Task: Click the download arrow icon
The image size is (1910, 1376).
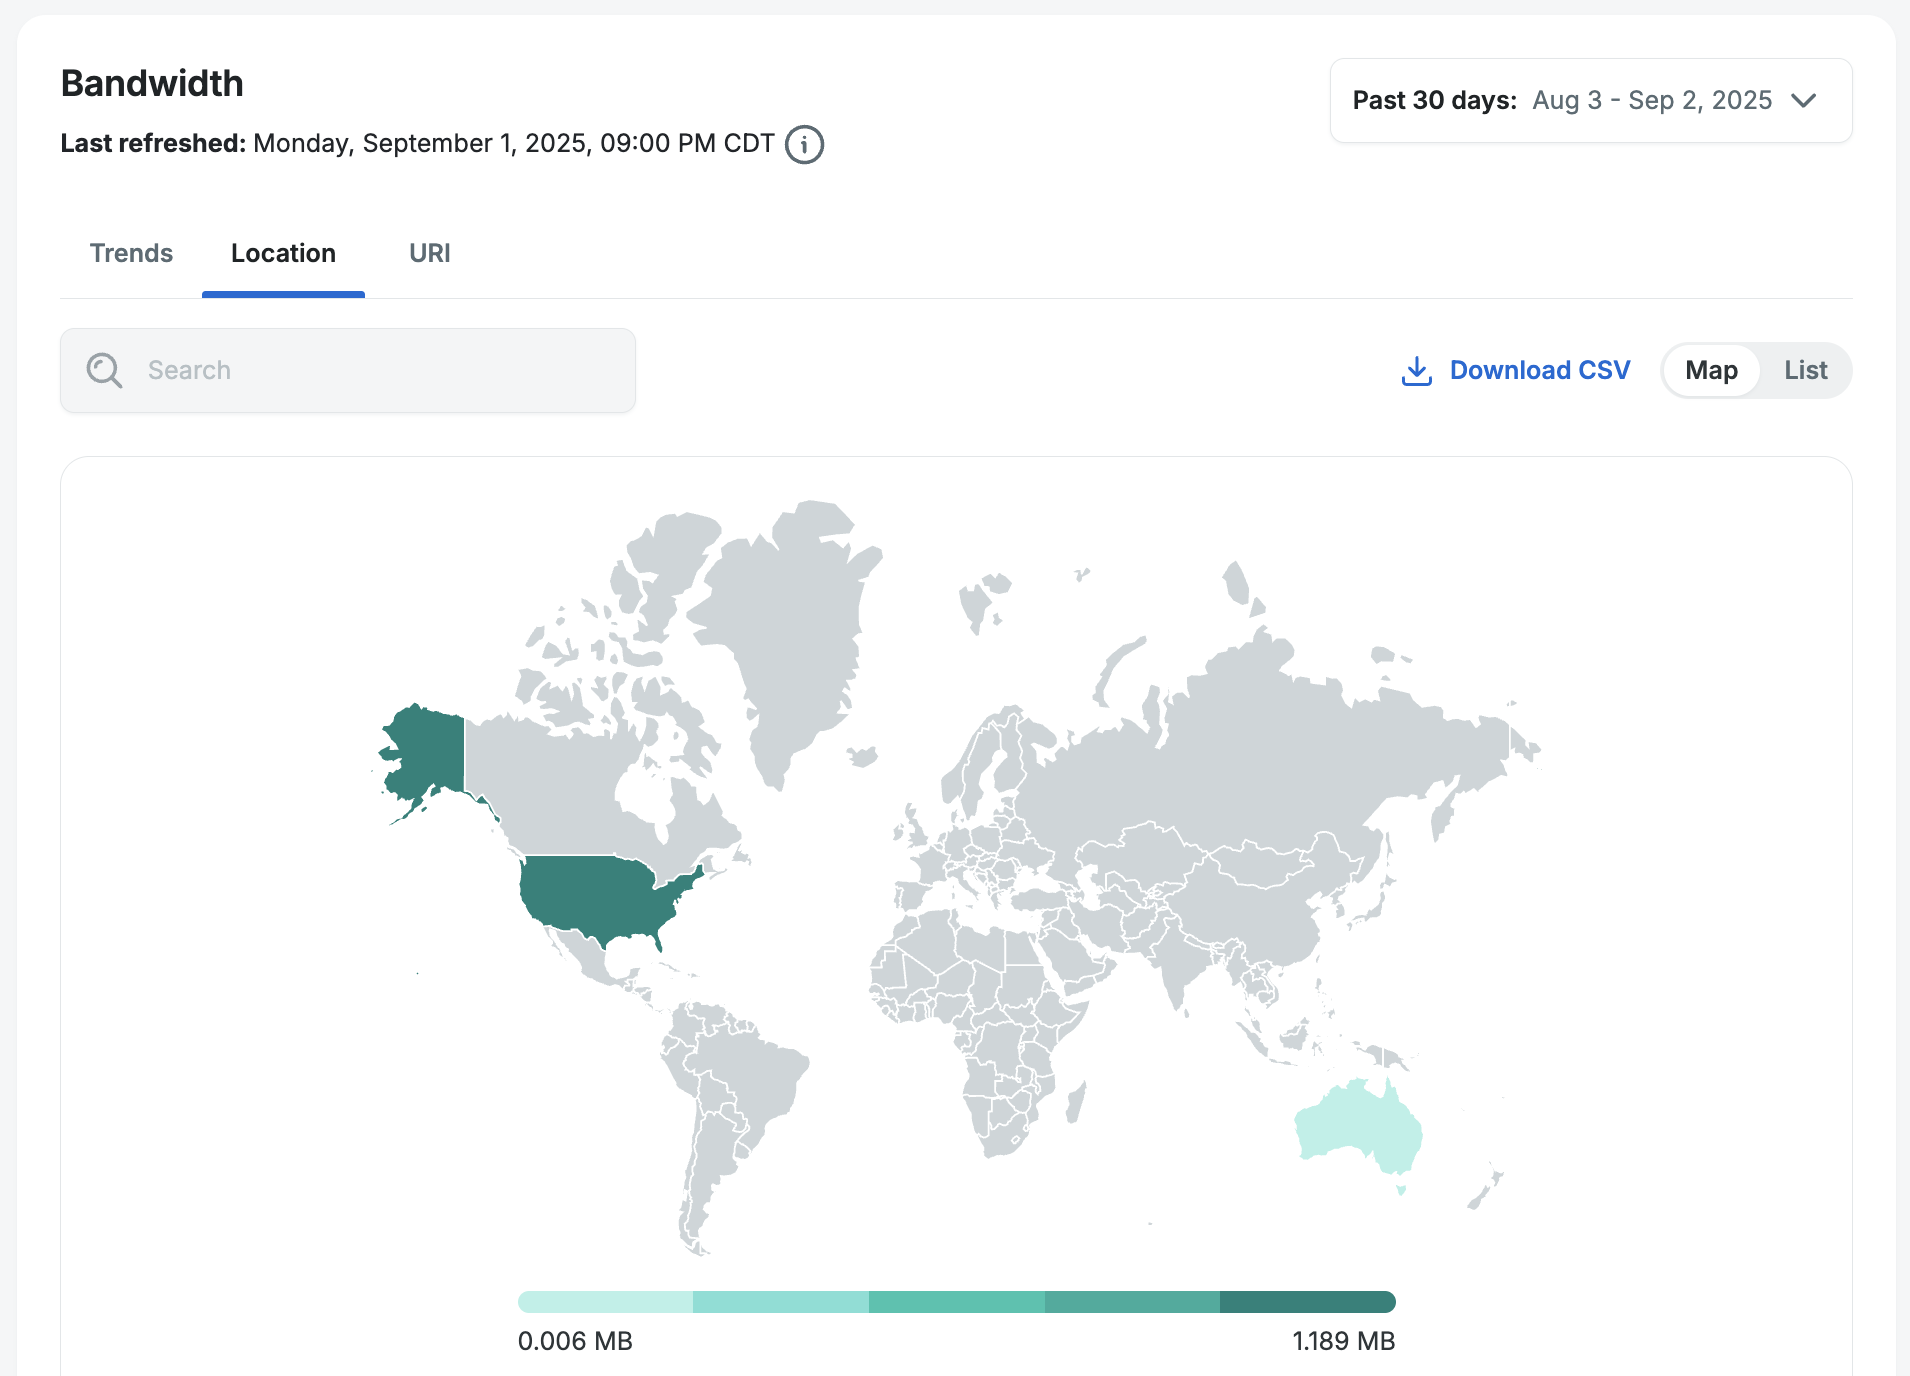Action: (x=1416, y=371)
